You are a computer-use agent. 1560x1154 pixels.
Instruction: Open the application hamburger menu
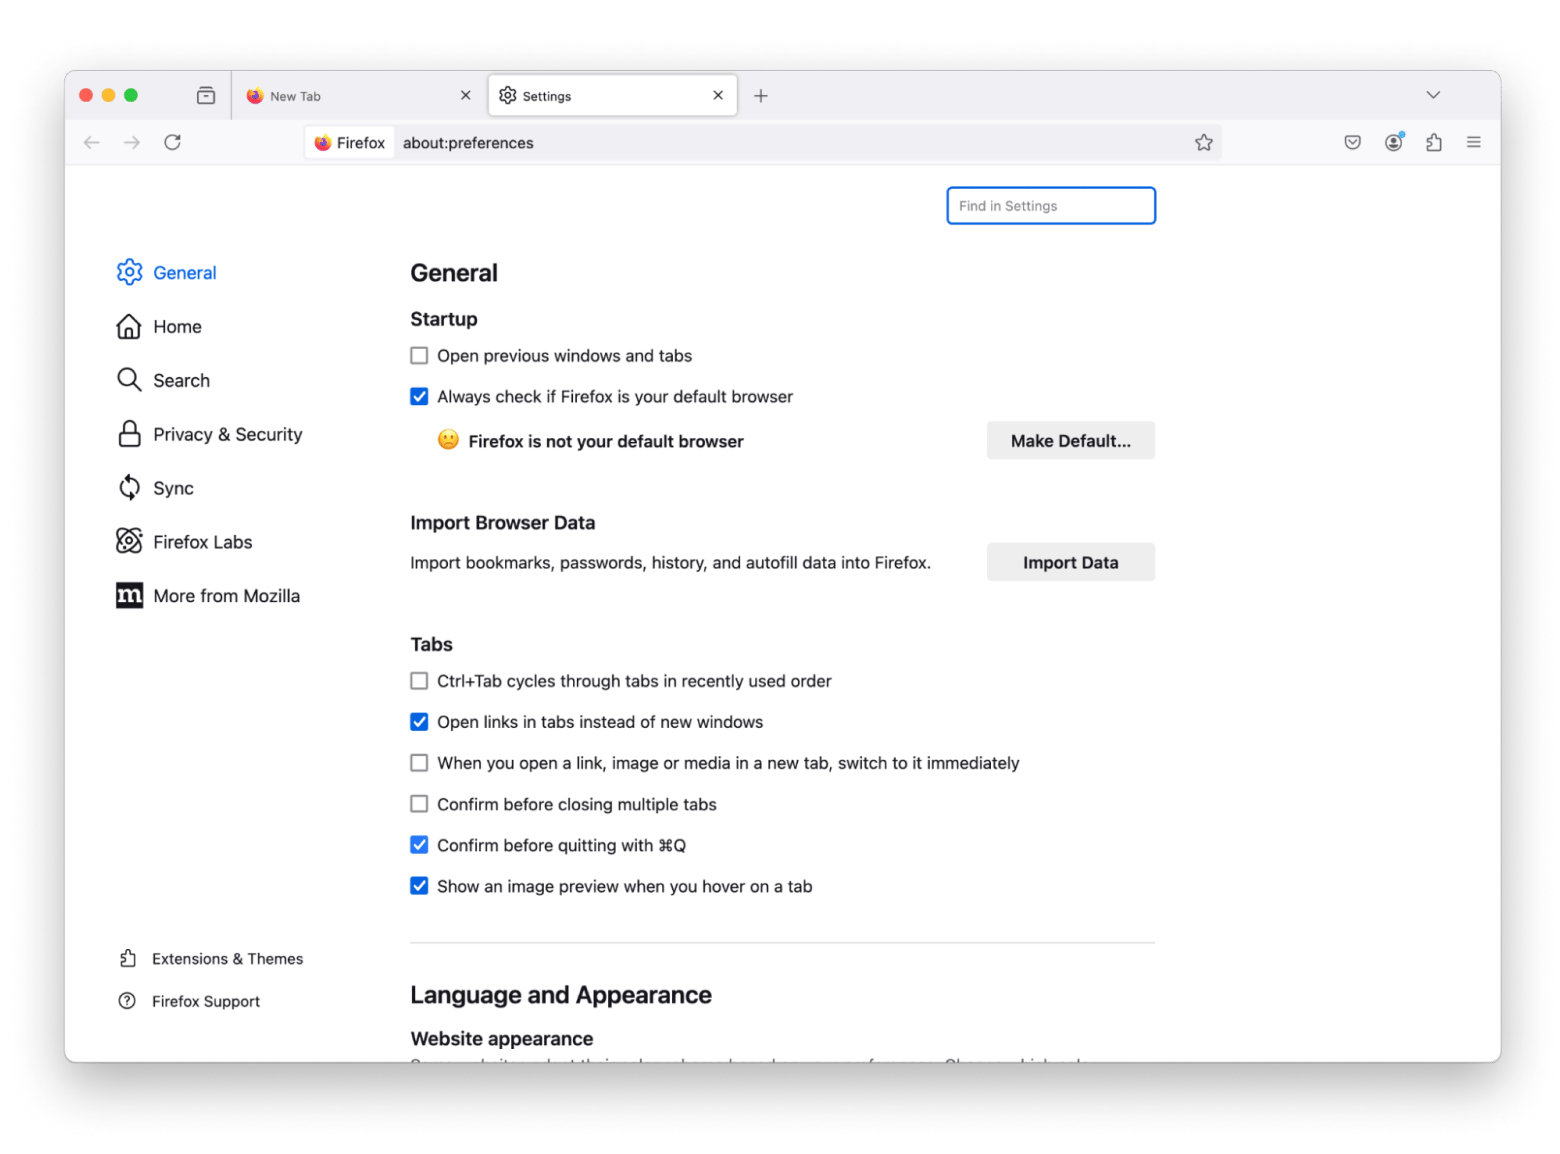(1473, 143)
